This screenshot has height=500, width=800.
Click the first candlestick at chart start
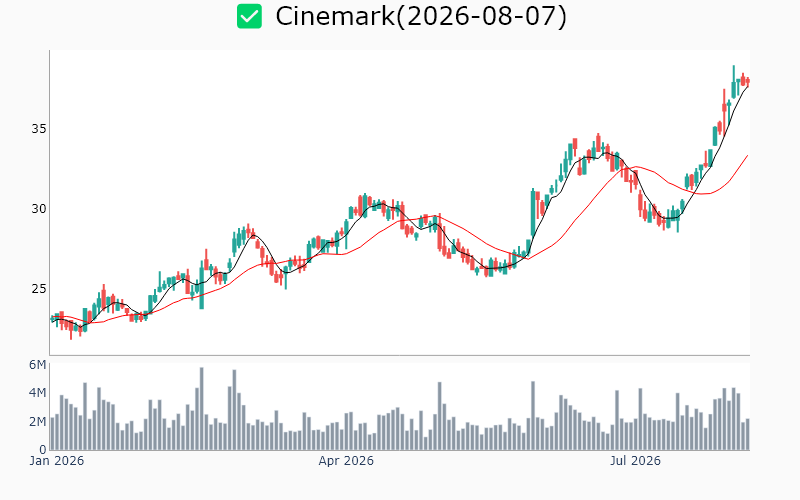coord(52,318)
